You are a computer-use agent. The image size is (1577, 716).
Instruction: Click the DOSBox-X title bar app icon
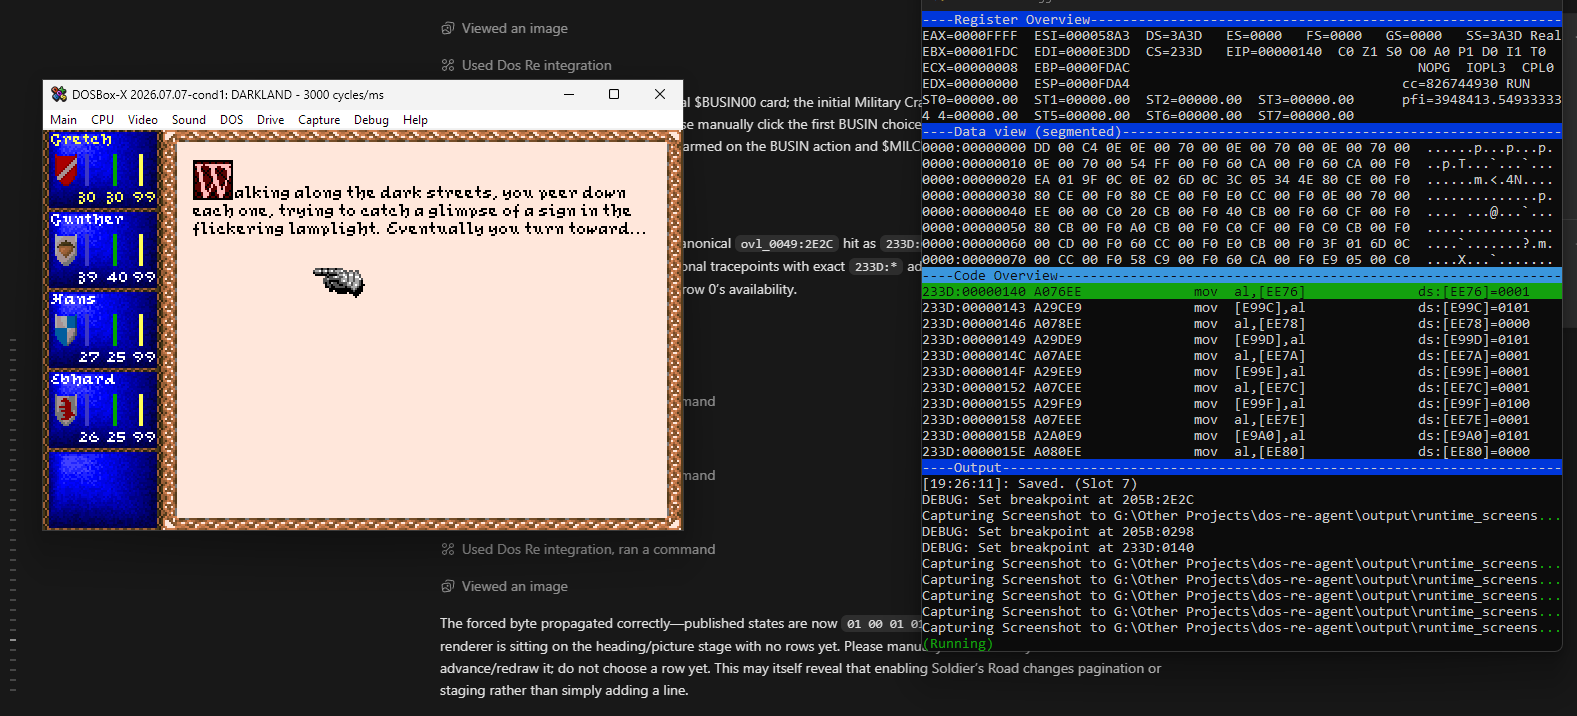coord(59,94)
